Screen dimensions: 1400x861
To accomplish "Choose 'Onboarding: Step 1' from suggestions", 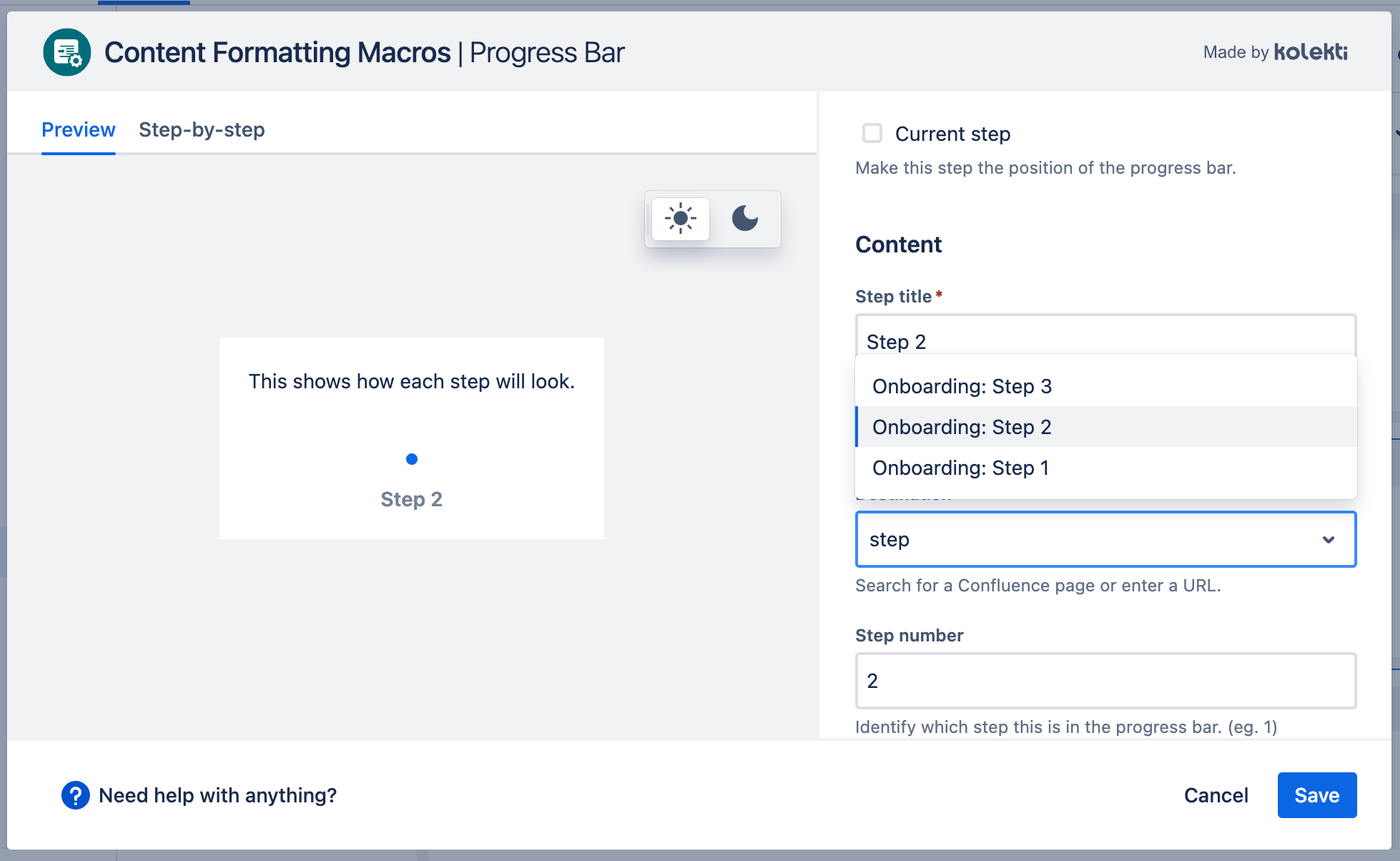I will (x=1106, y=467).
